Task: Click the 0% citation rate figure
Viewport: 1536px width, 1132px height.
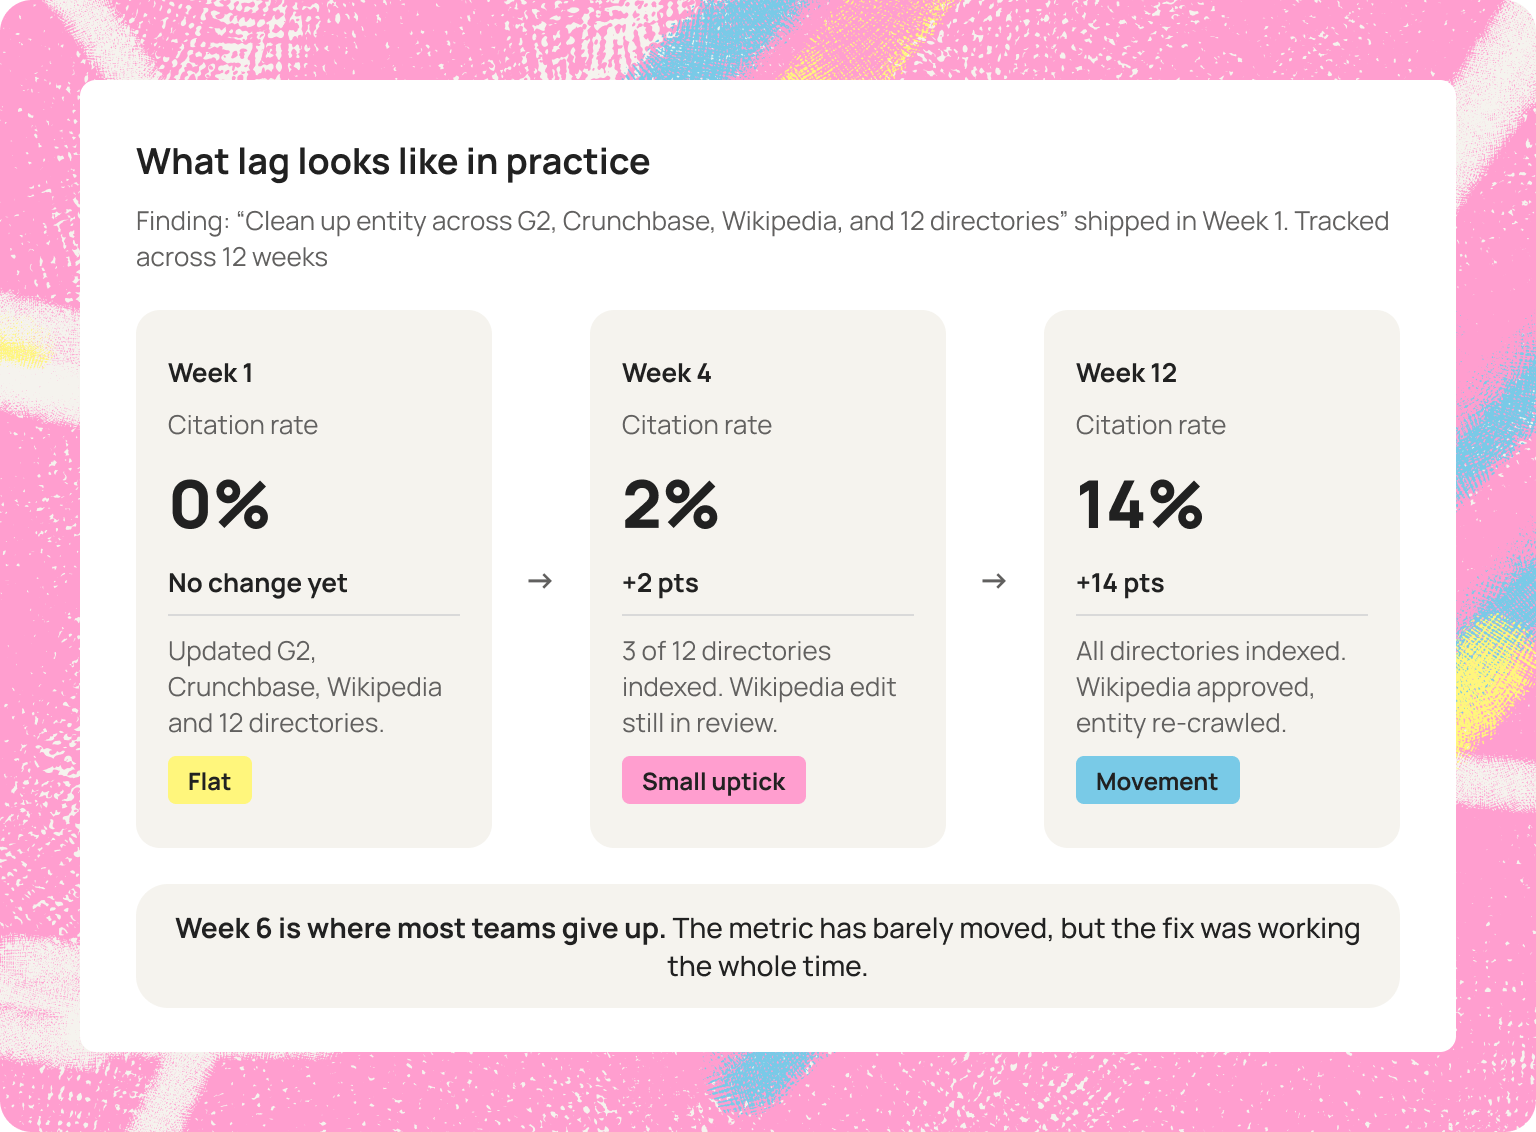Action: tap(220, 504)
